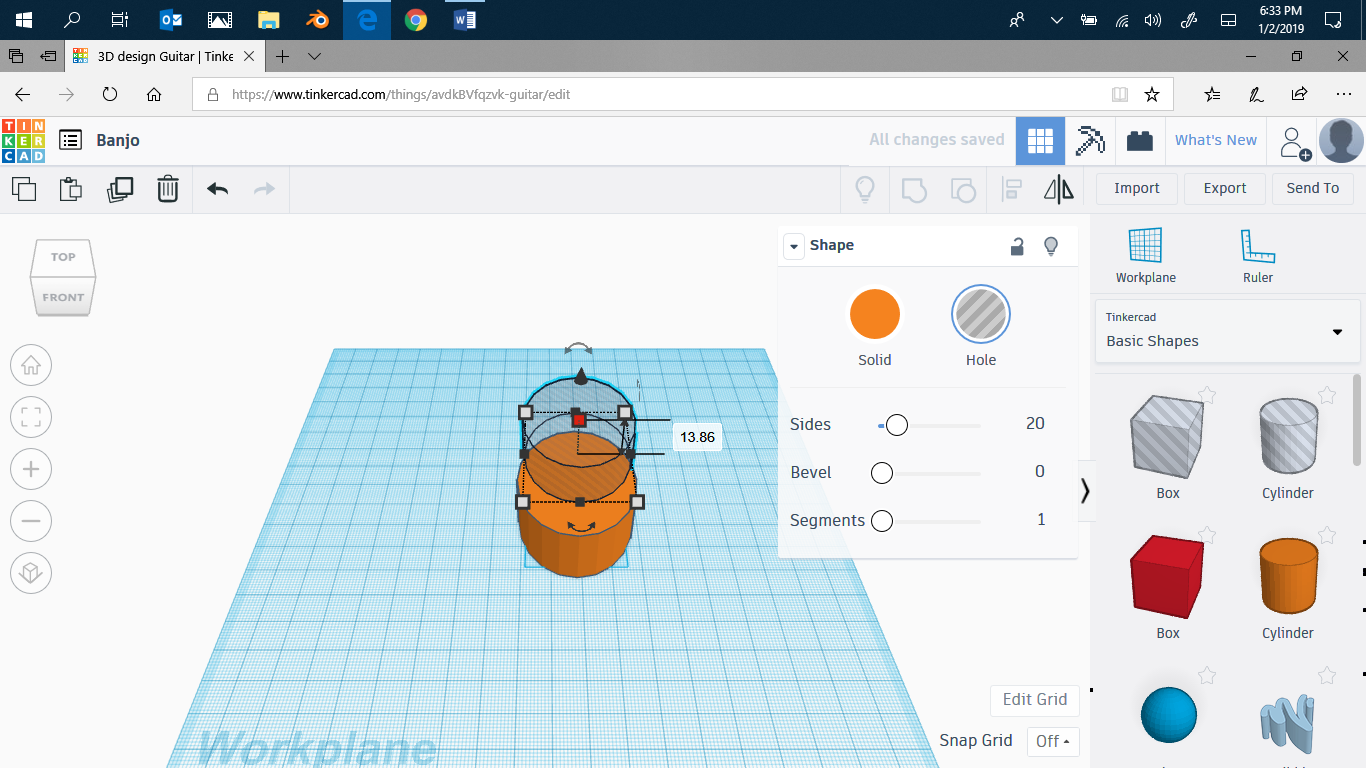Click the FRONT face of view cube
Screen dimensions: 1366x768
[x=63, y=297]
